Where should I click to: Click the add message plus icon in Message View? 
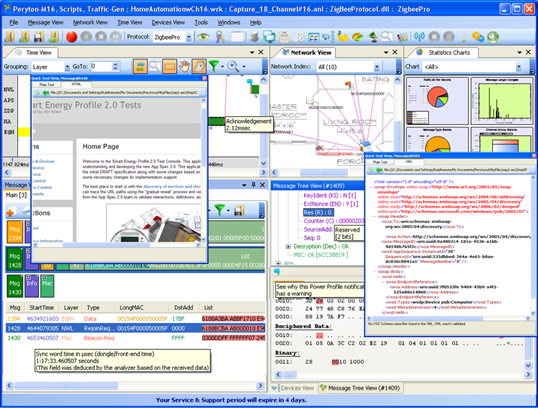[11, 211]
